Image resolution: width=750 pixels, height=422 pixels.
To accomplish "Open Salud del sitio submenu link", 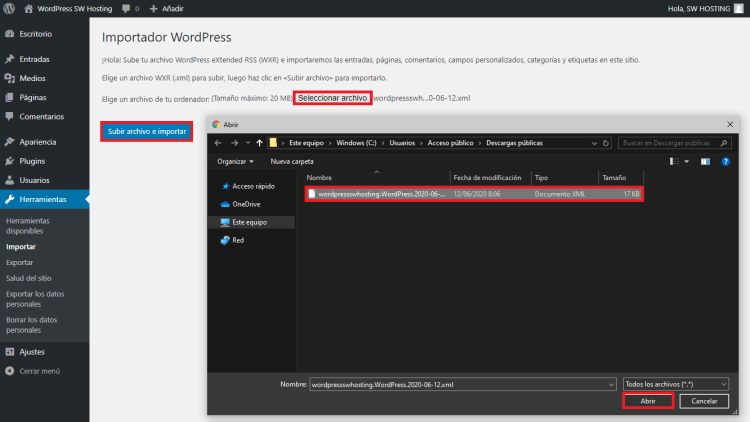I will click(x=29, y=278).
